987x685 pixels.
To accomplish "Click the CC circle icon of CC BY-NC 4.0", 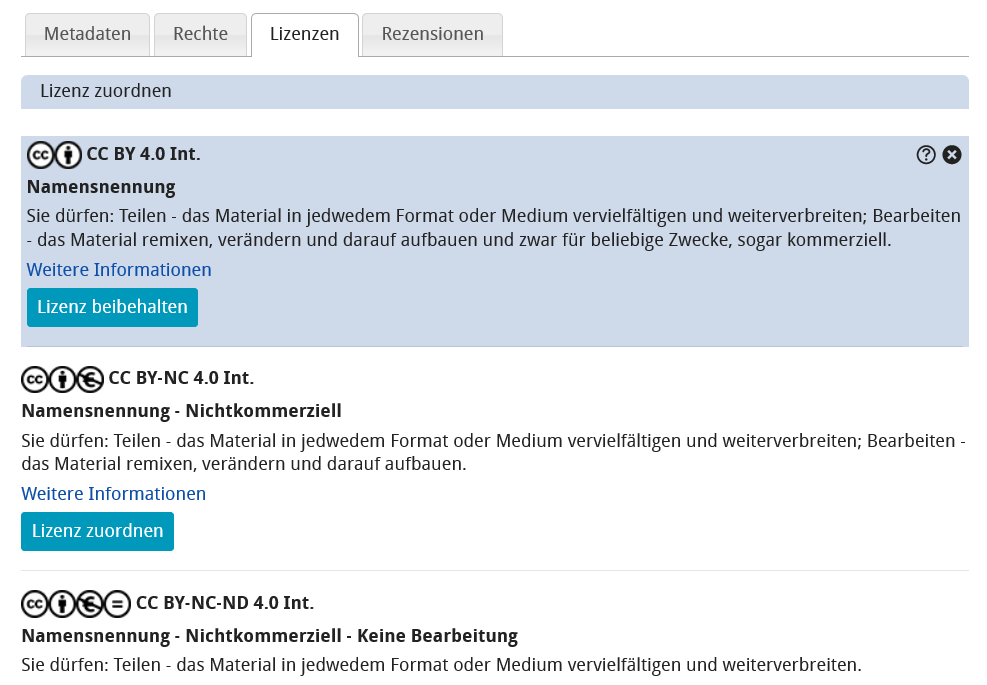I will pos(34,379).
